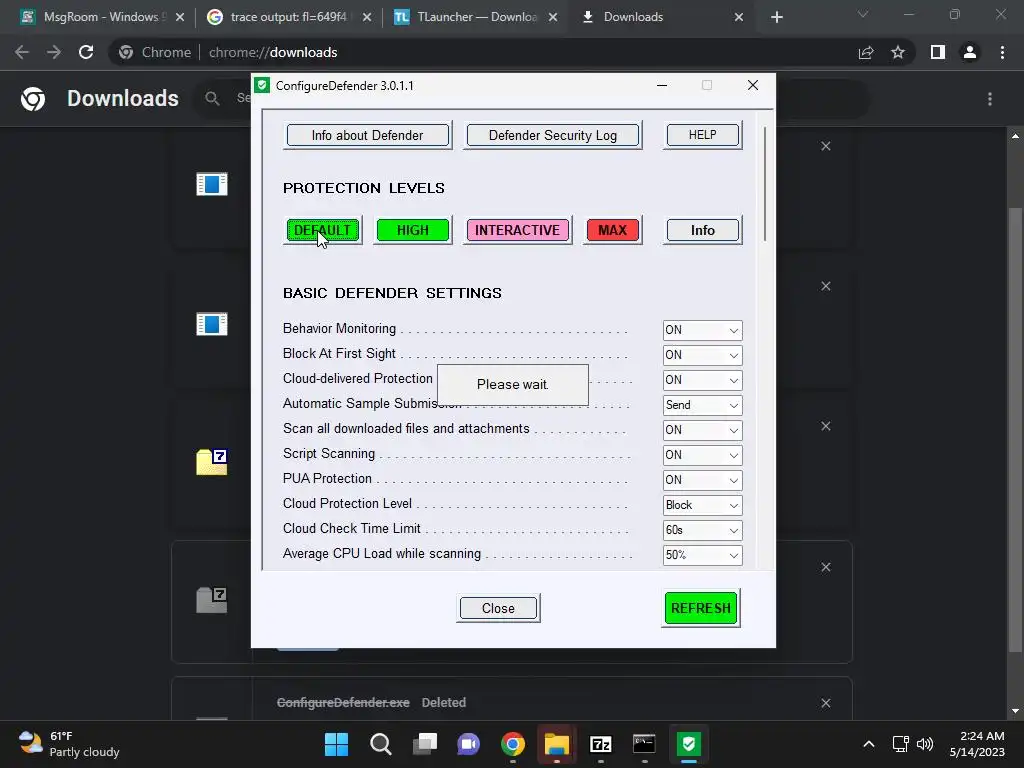Open Task View icon on taskbar
Viewport: 1024px width, 768px height.
click(x=424, y=744)
